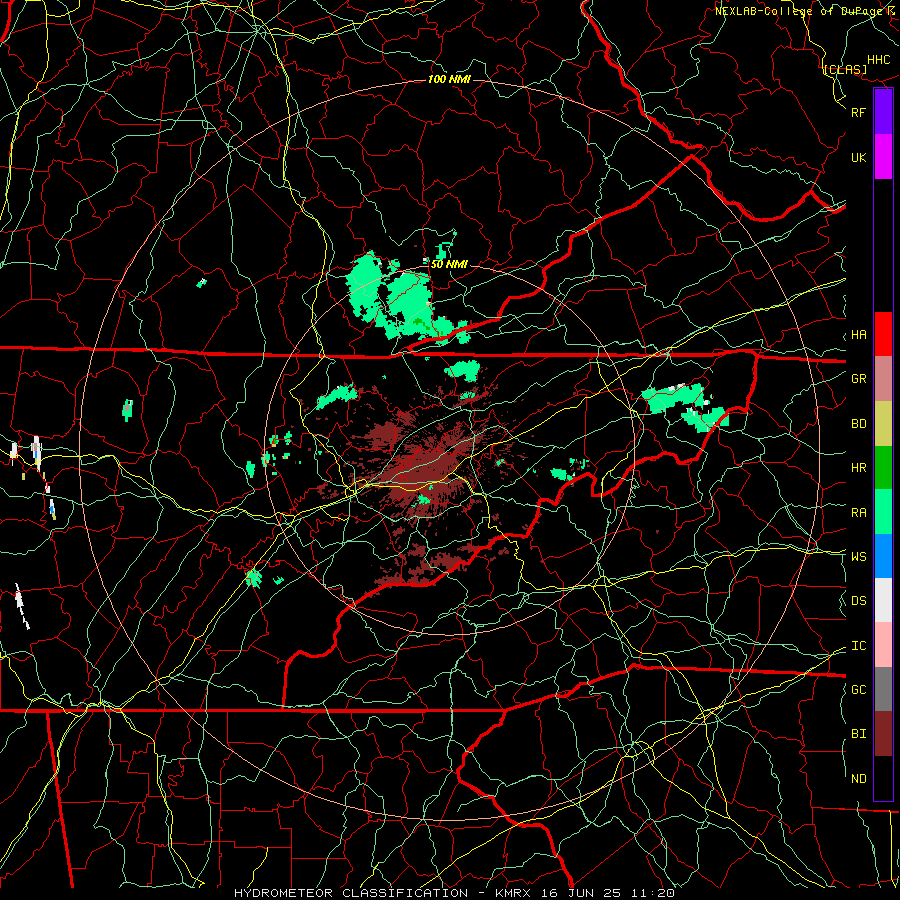Click the UK legend label
Viewport: 900px width, 900px height.
858,157
